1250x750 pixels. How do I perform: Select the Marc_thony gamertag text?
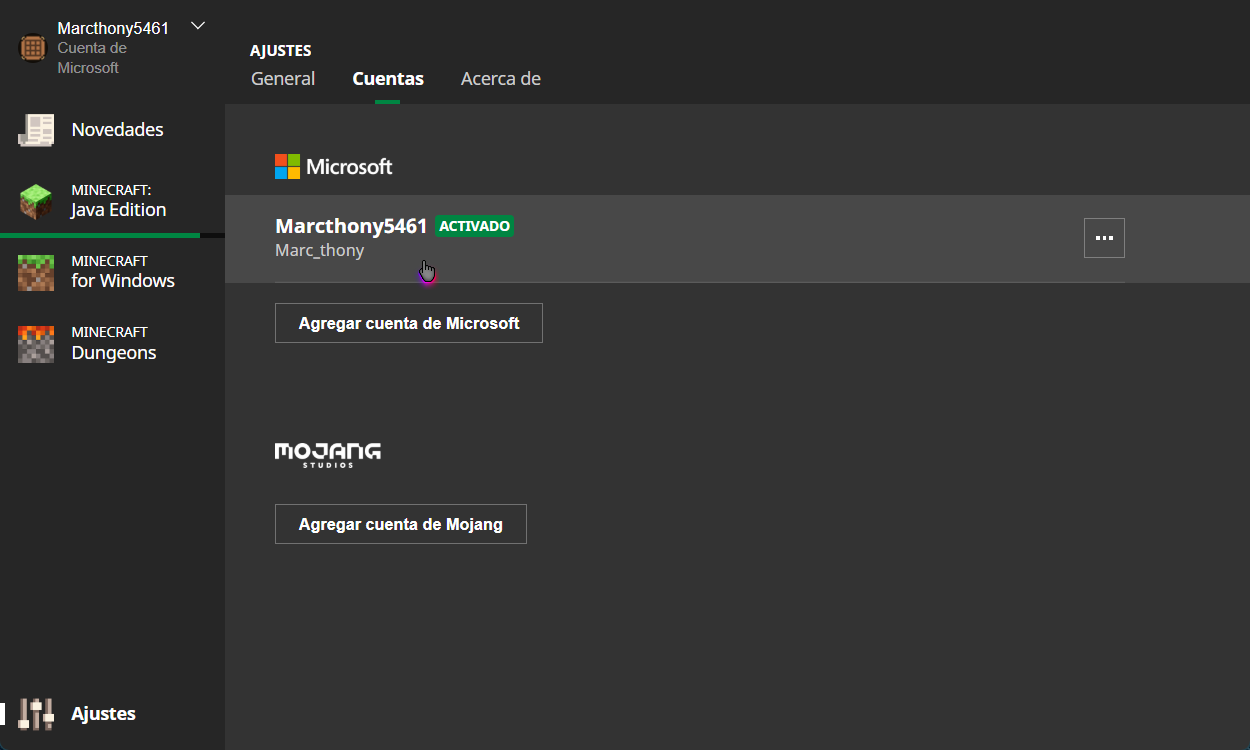click(319, 250)
